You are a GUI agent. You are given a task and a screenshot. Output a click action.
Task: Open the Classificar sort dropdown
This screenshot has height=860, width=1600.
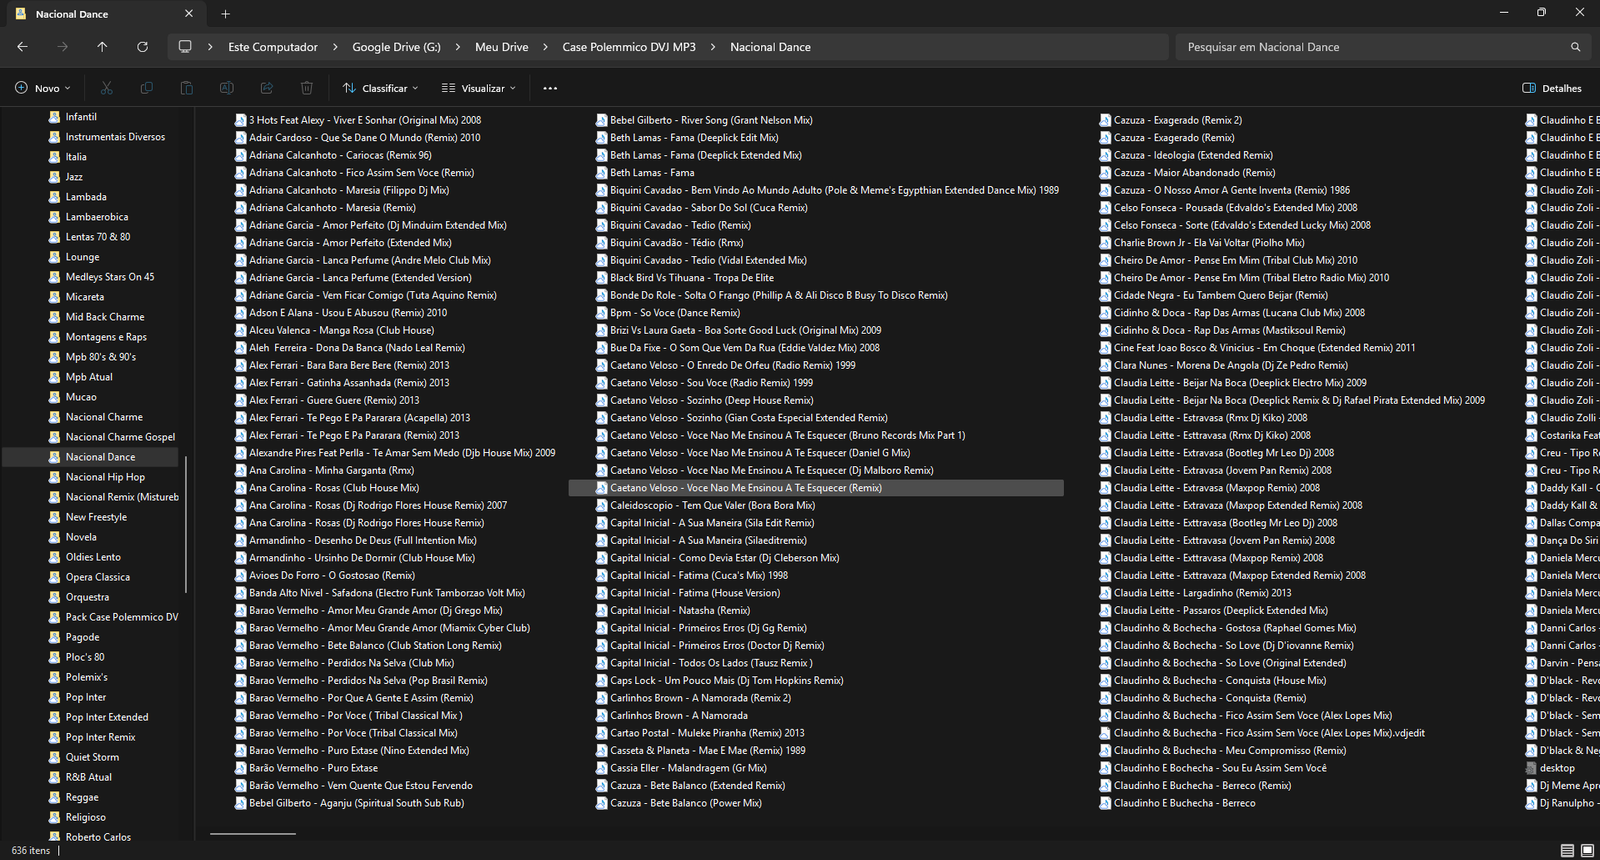point(380,88)
